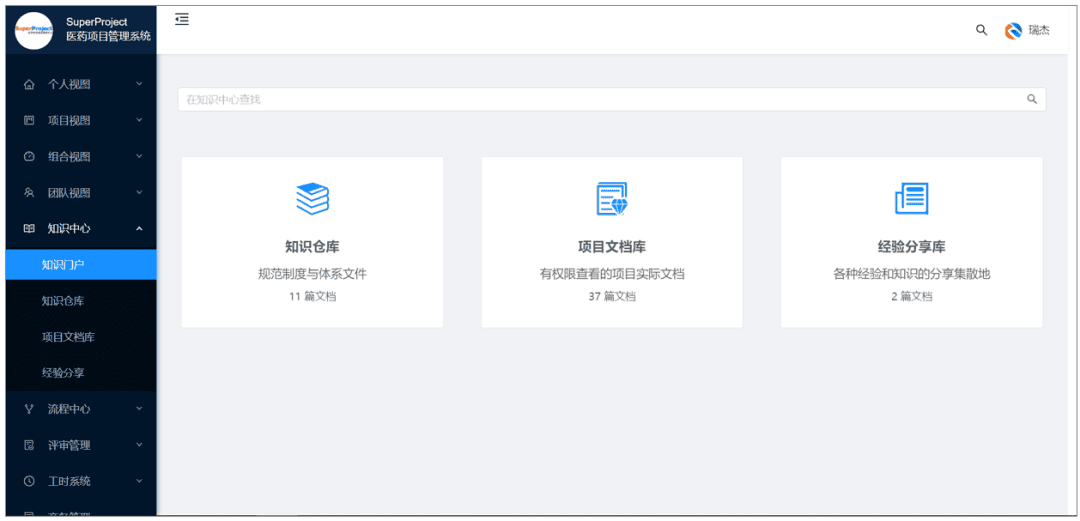Image resolution: width=1080 pixels, height=521 pixels.
Task: Click the 知识中心 menu label
Action: (x=69, y=229)
